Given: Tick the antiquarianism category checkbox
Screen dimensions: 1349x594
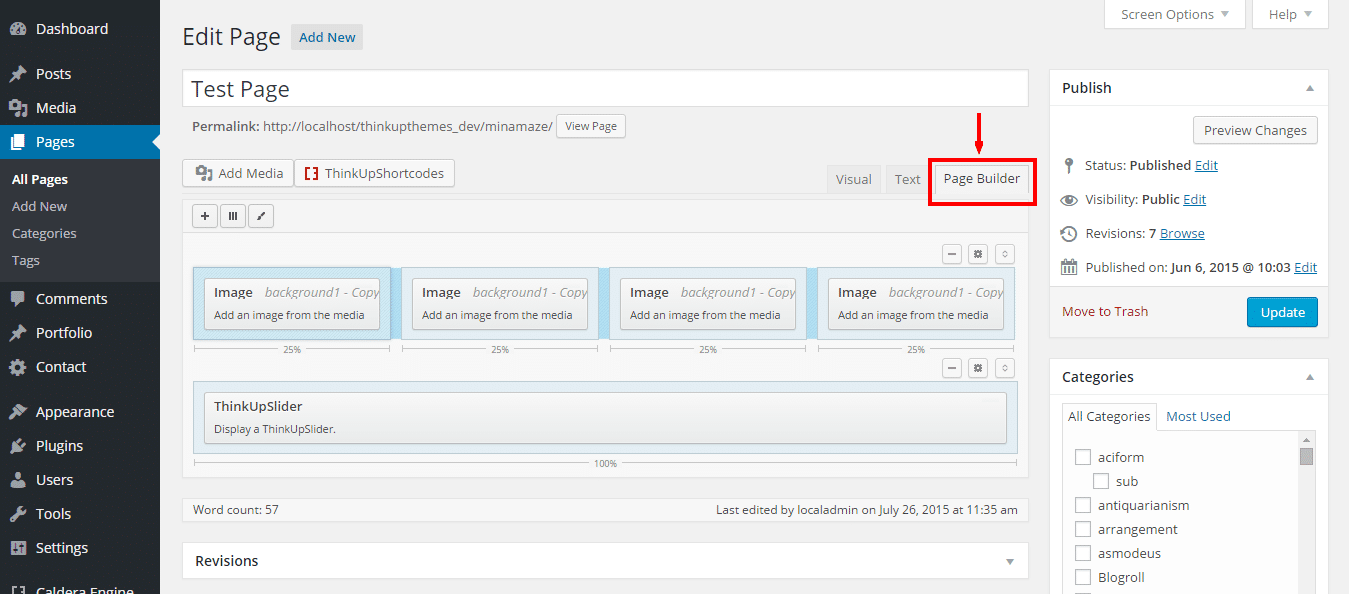Looking at the screenshot, I should [1082, 505].
